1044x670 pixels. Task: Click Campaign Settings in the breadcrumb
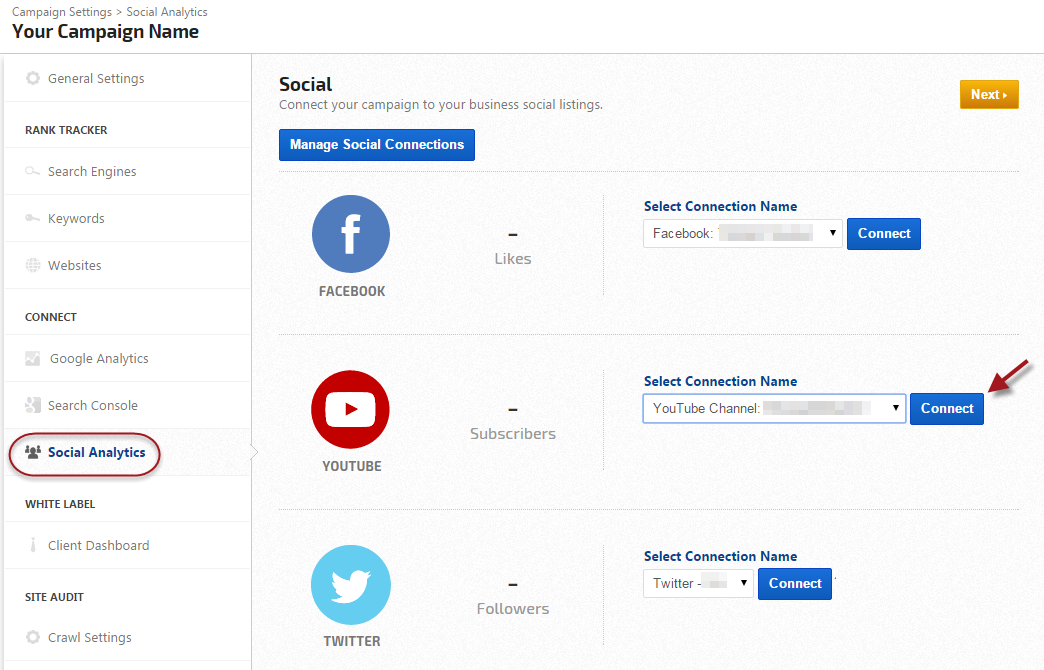click(62, 12)
